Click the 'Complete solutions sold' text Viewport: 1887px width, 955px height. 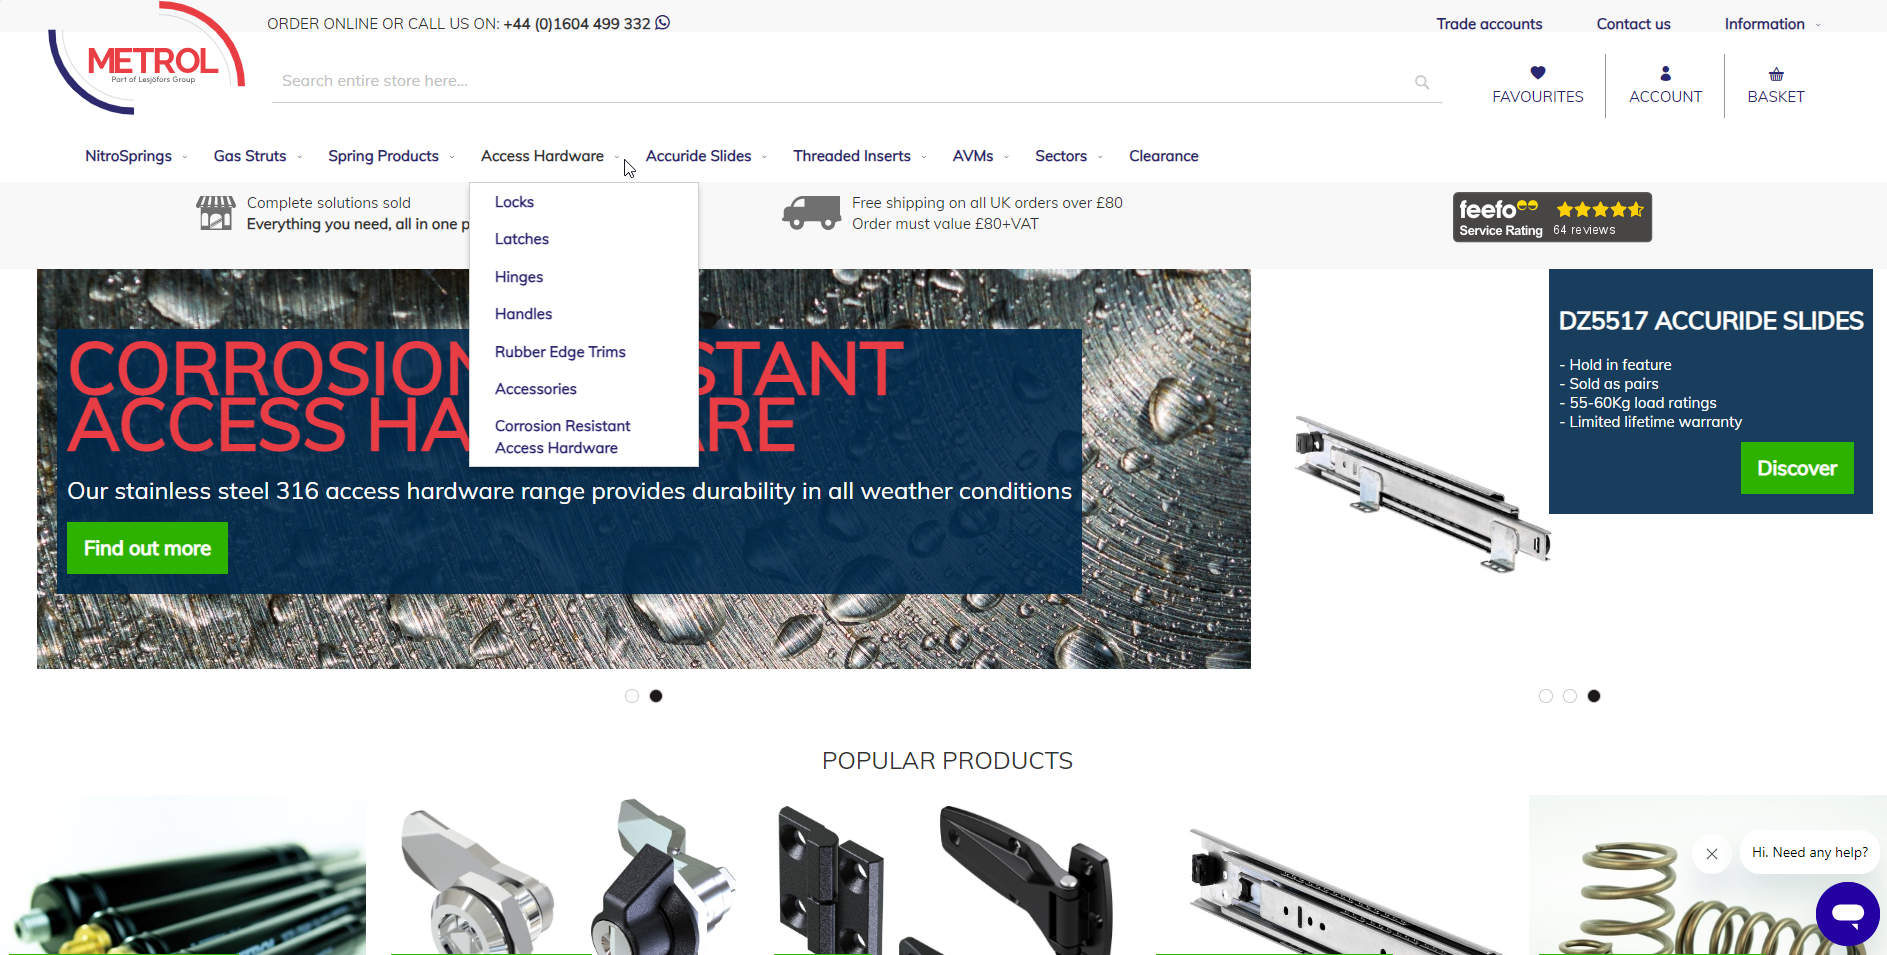point(329,203)
